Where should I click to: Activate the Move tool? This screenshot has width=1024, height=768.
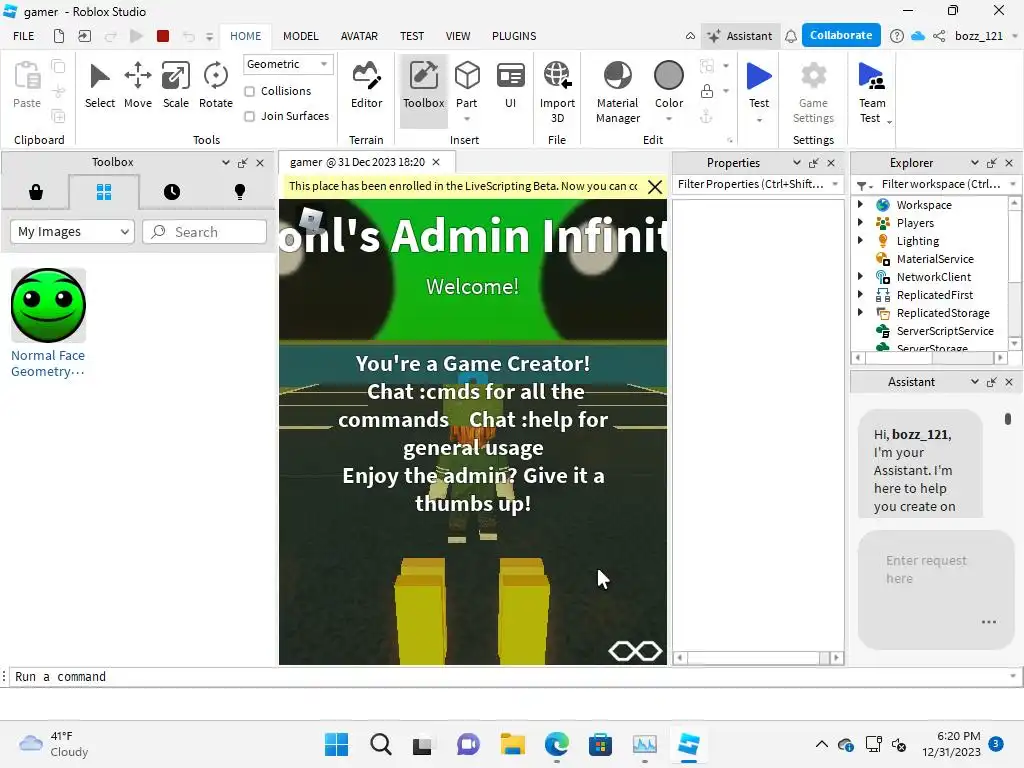(138, 85)
